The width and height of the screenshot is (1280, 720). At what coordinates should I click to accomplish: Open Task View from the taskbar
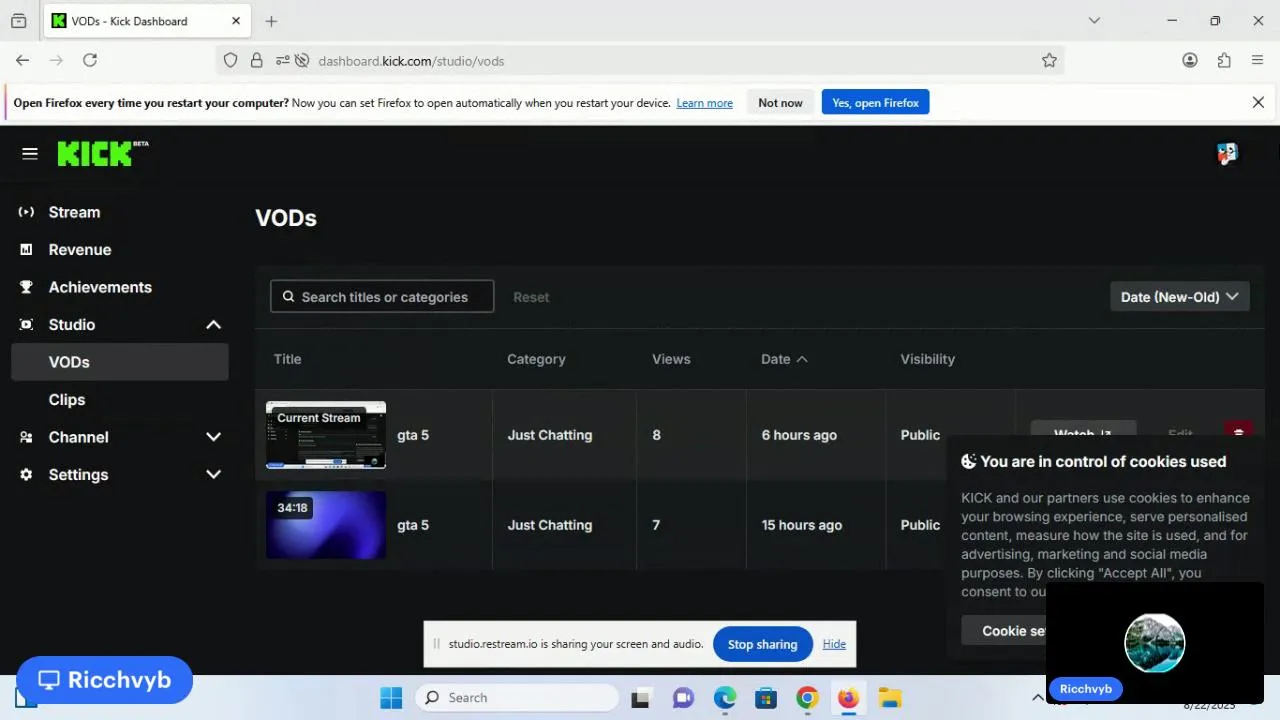point(640,698)
